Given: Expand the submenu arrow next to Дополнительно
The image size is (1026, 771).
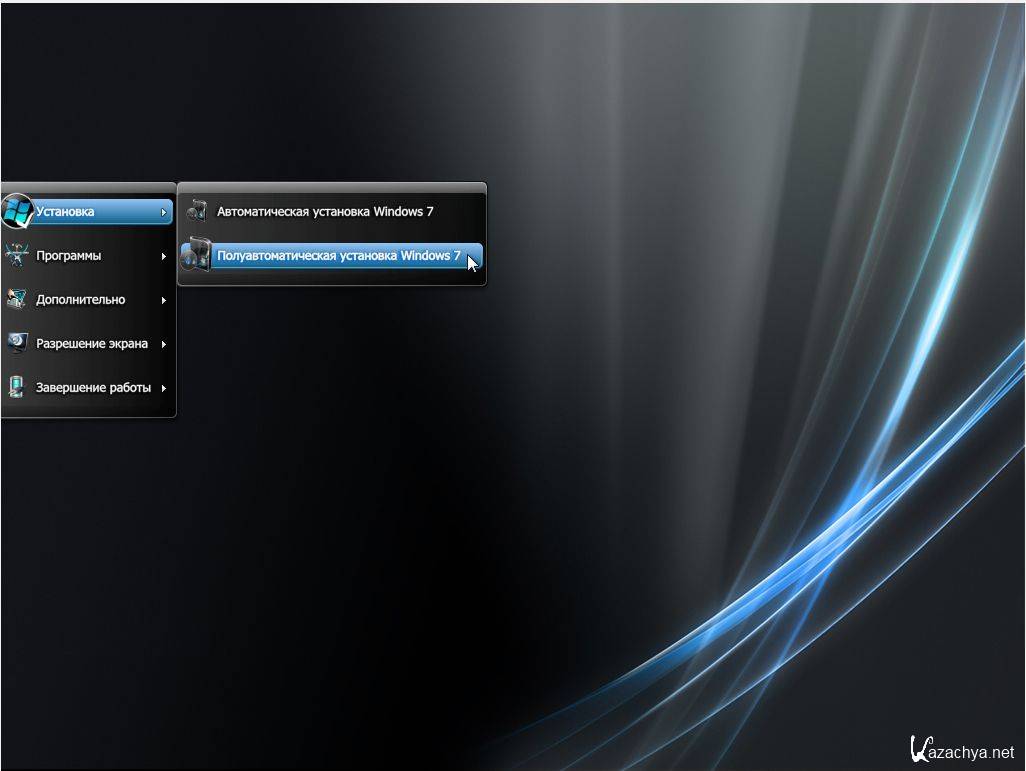Looking at the screenshot, I should click(164, 300).
